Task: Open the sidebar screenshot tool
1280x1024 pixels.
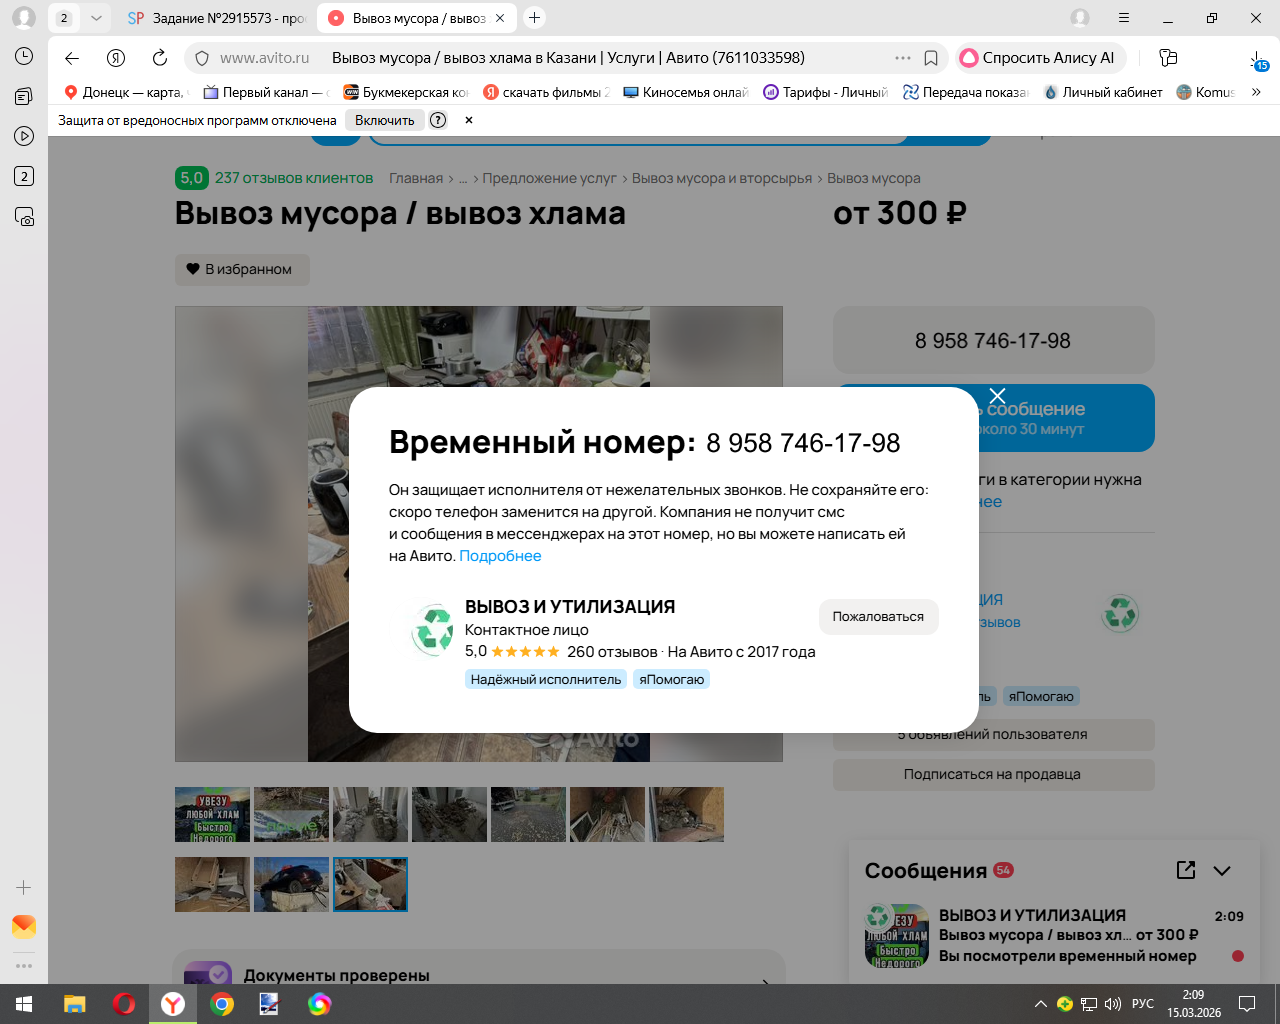Action: [x=24, y=216]
